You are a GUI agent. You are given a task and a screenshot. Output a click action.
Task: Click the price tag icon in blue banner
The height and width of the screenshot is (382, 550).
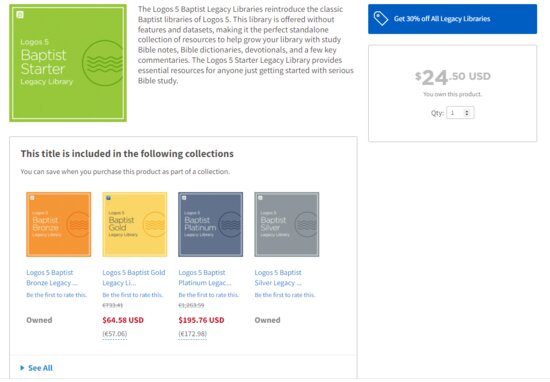[381, 19]
